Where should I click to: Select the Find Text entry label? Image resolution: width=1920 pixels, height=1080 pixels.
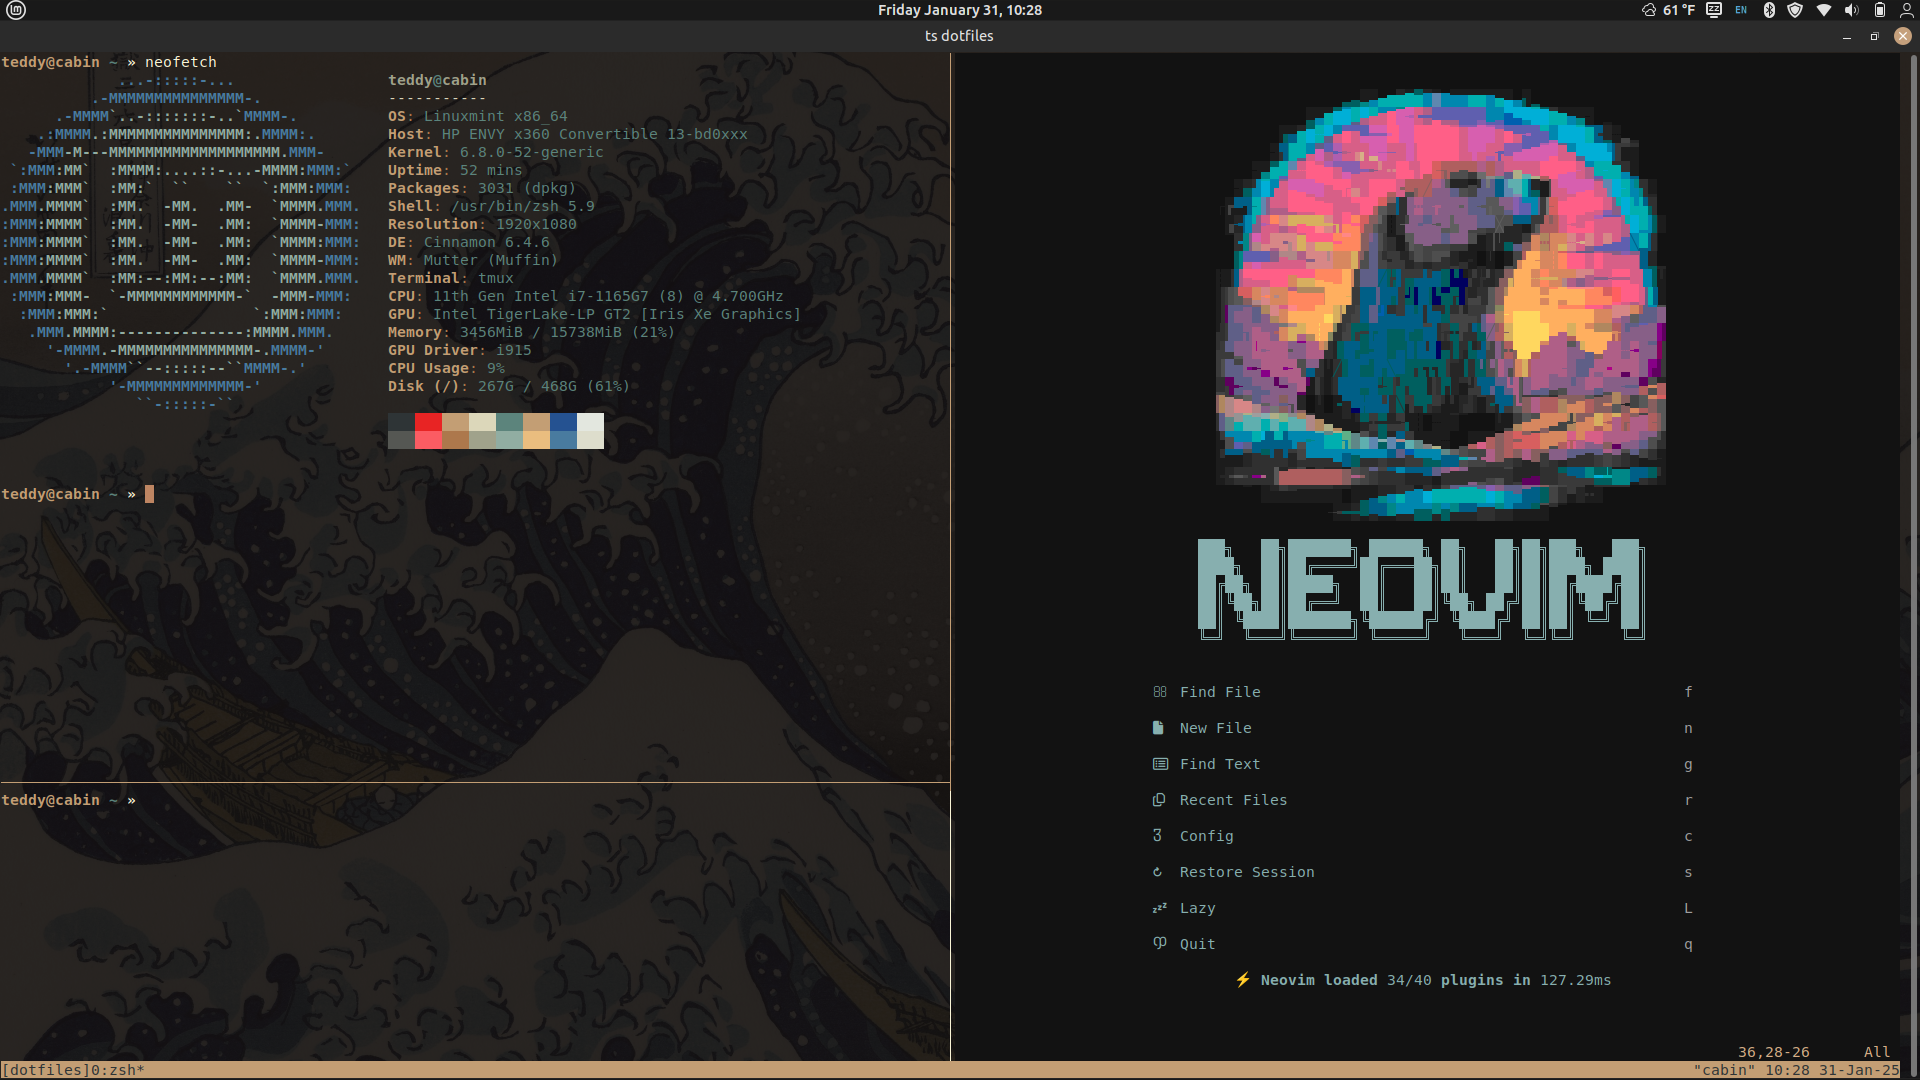pos(1220,764)
